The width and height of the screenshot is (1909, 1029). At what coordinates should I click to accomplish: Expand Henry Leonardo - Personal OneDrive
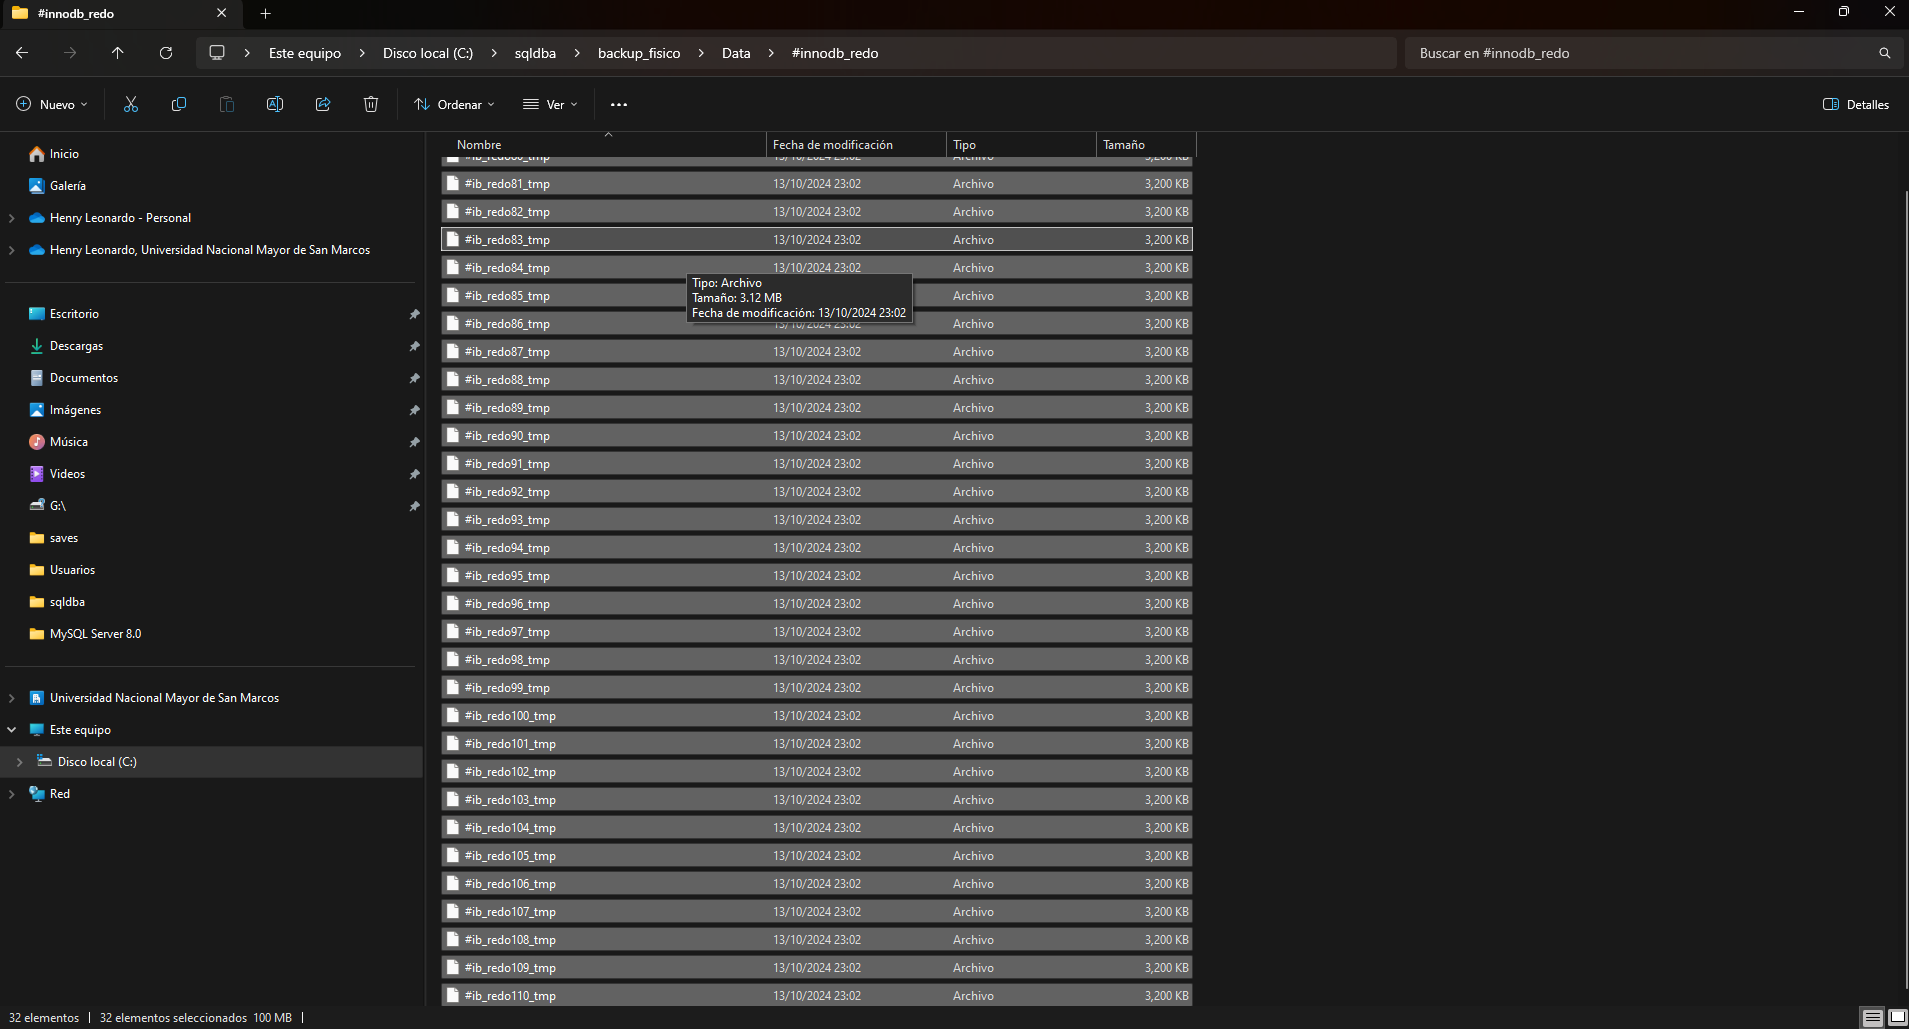tap(12, 218)
